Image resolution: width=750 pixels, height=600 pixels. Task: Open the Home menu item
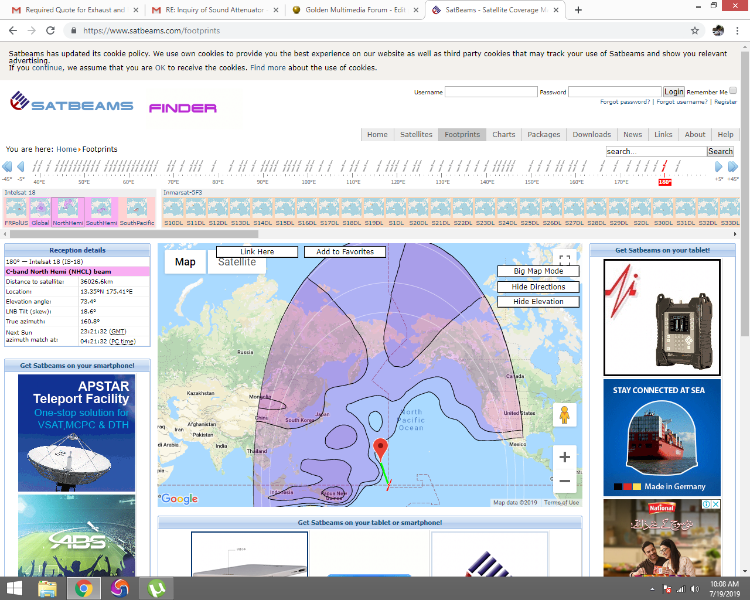377,134
